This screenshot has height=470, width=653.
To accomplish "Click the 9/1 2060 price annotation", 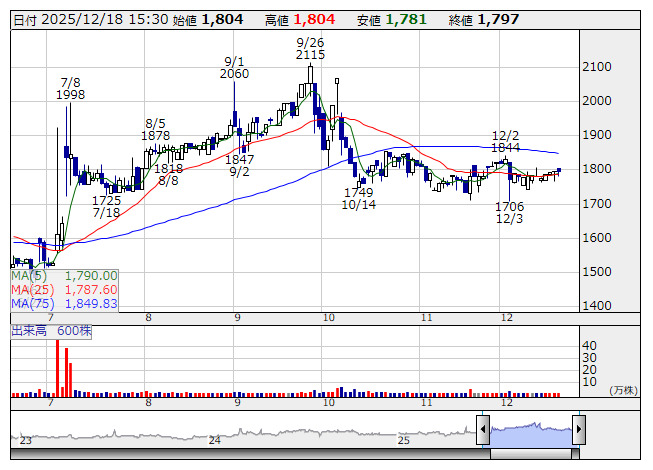I will (234, 68).
